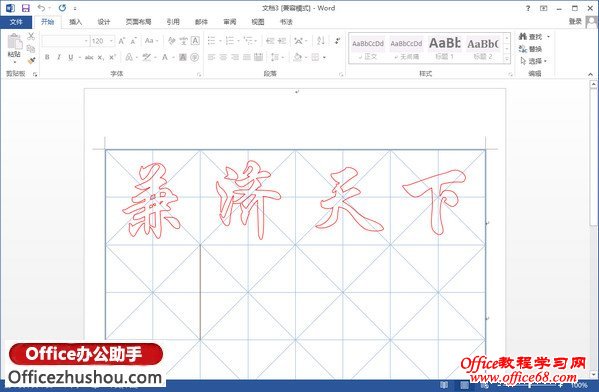
Task: Open the 文件 (File) menu
Action: tap(16, 22)
